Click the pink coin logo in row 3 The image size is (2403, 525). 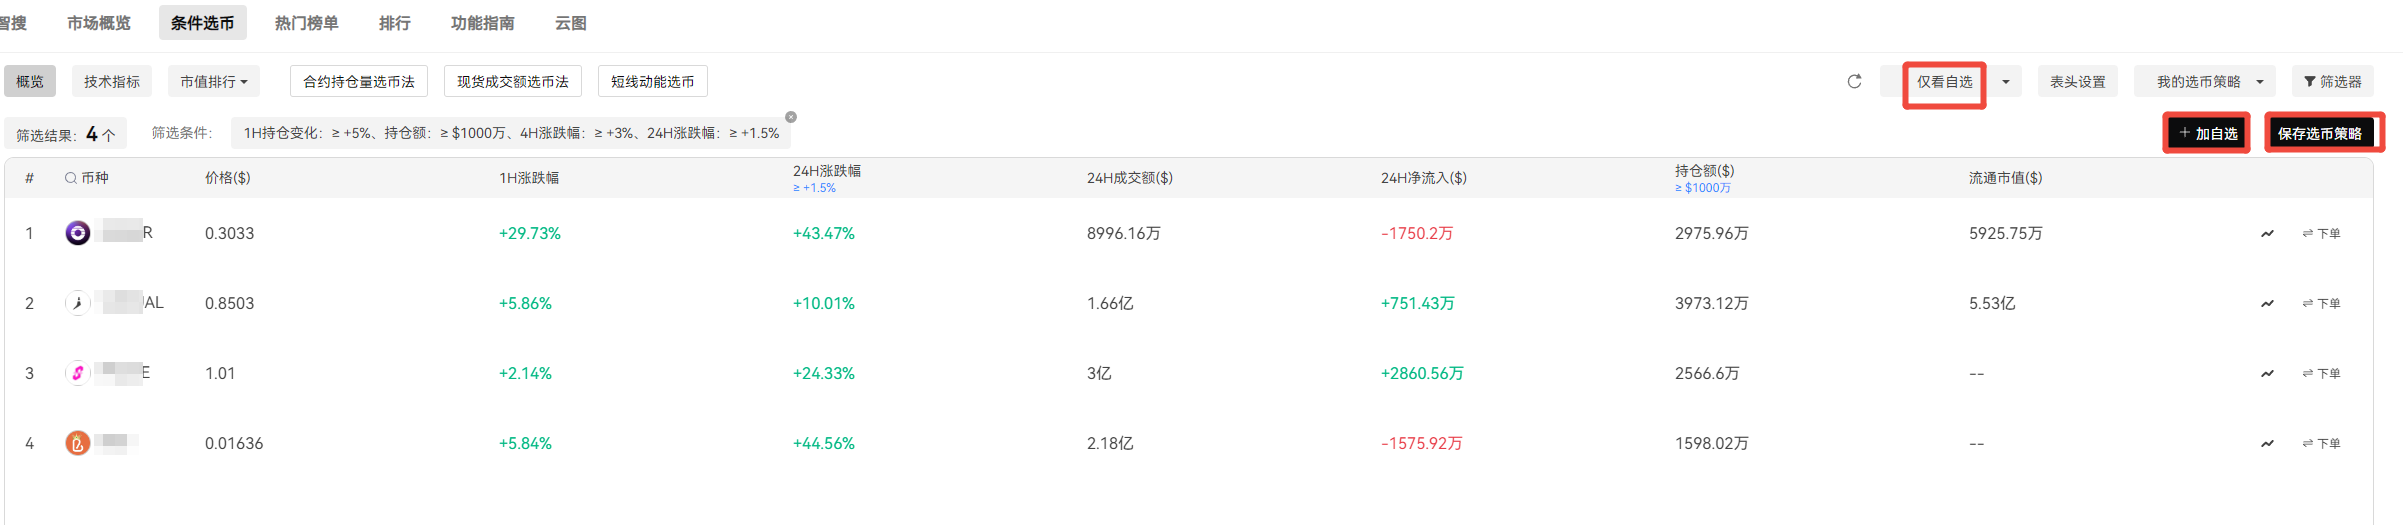click(78, 373)
